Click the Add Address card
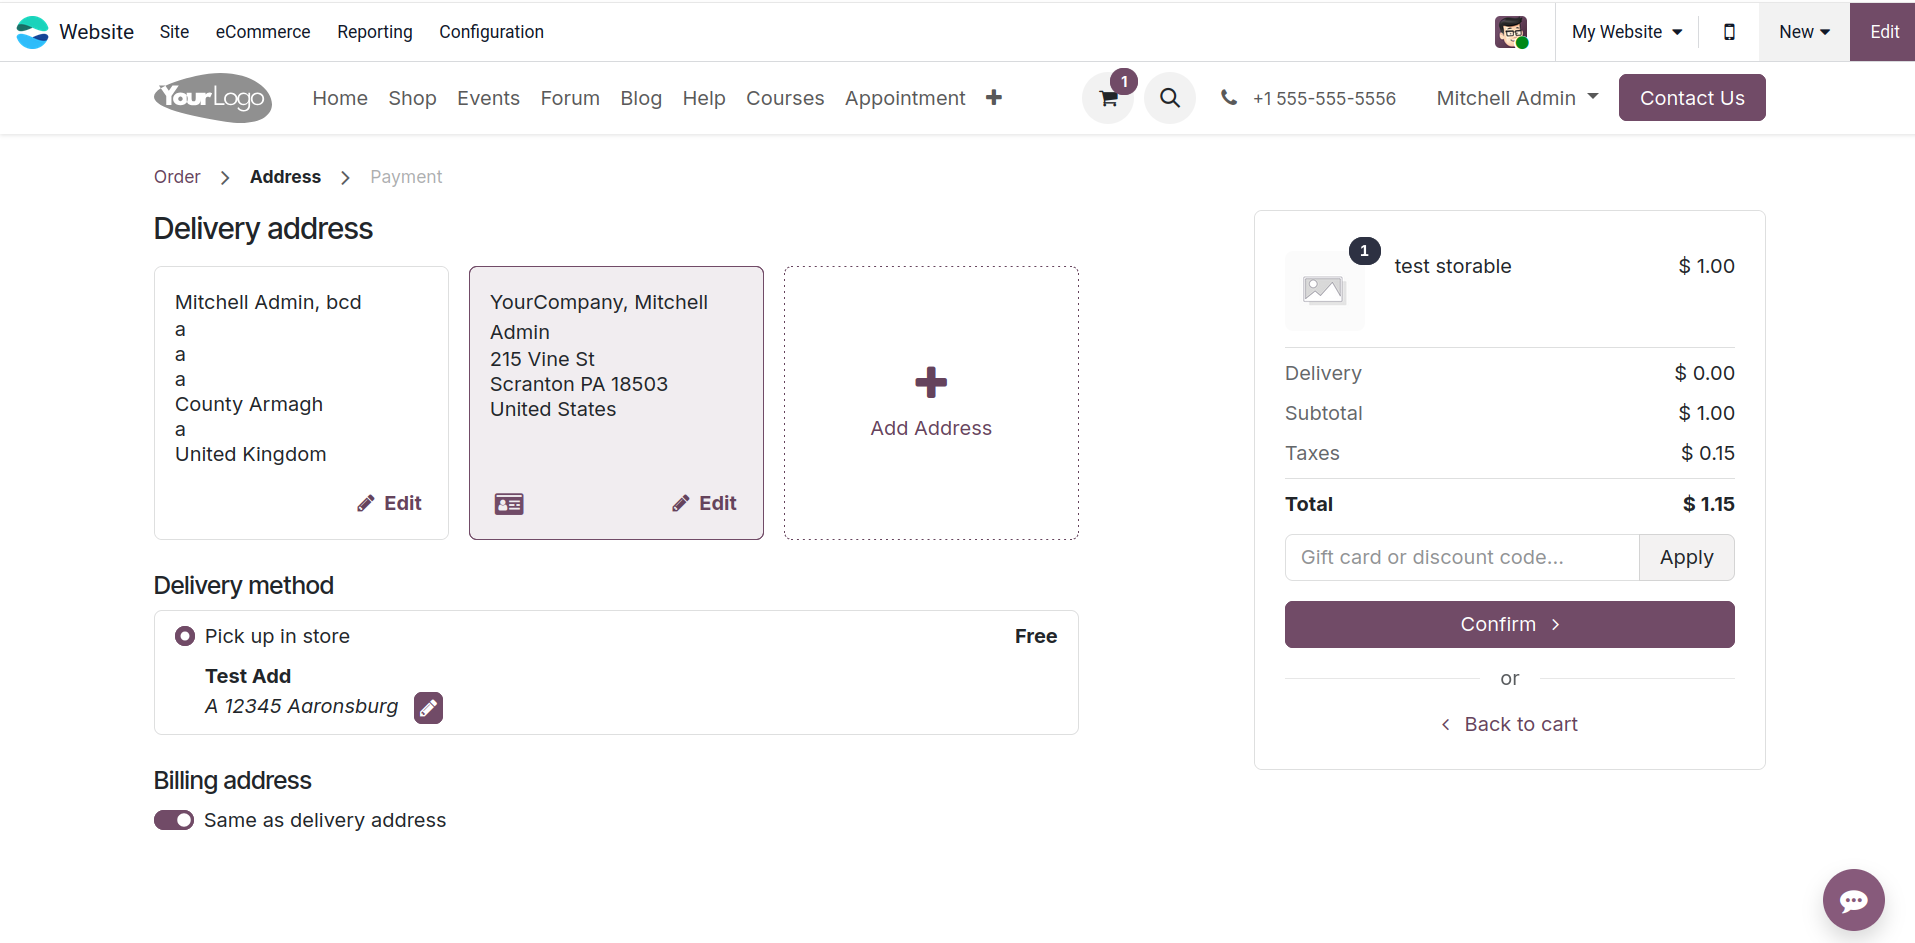The image size is (1915, 943). click(931, 403)
